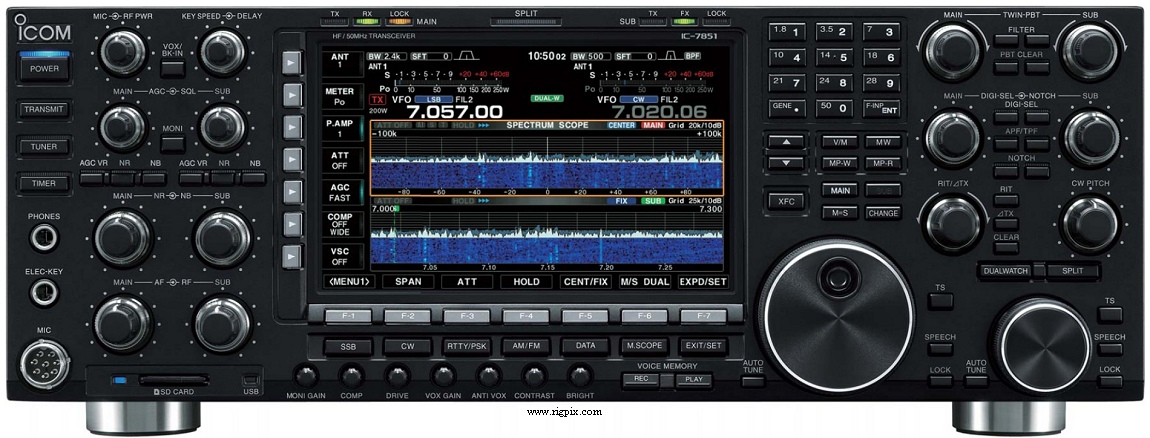
Task: Tap the GENE general coverage key
Action: tap(787, 108)
